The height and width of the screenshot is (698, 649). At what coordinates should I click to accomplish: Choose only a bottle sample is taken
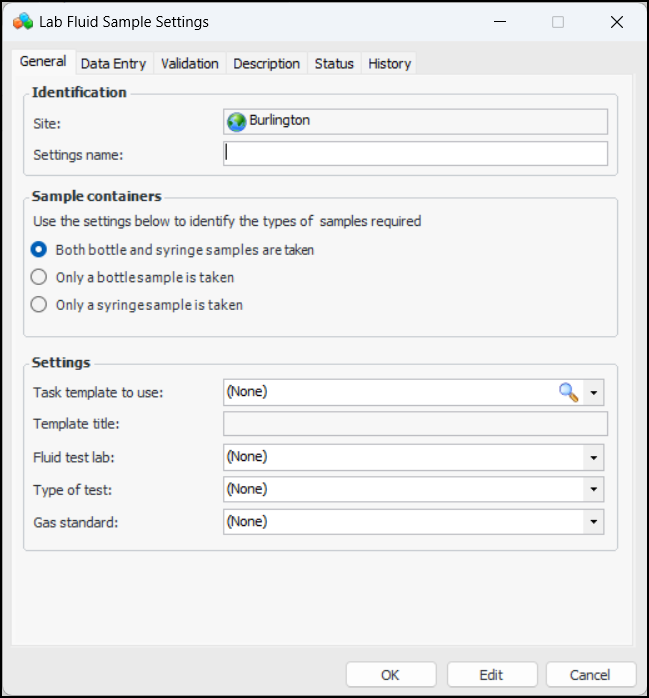point(39,277)
